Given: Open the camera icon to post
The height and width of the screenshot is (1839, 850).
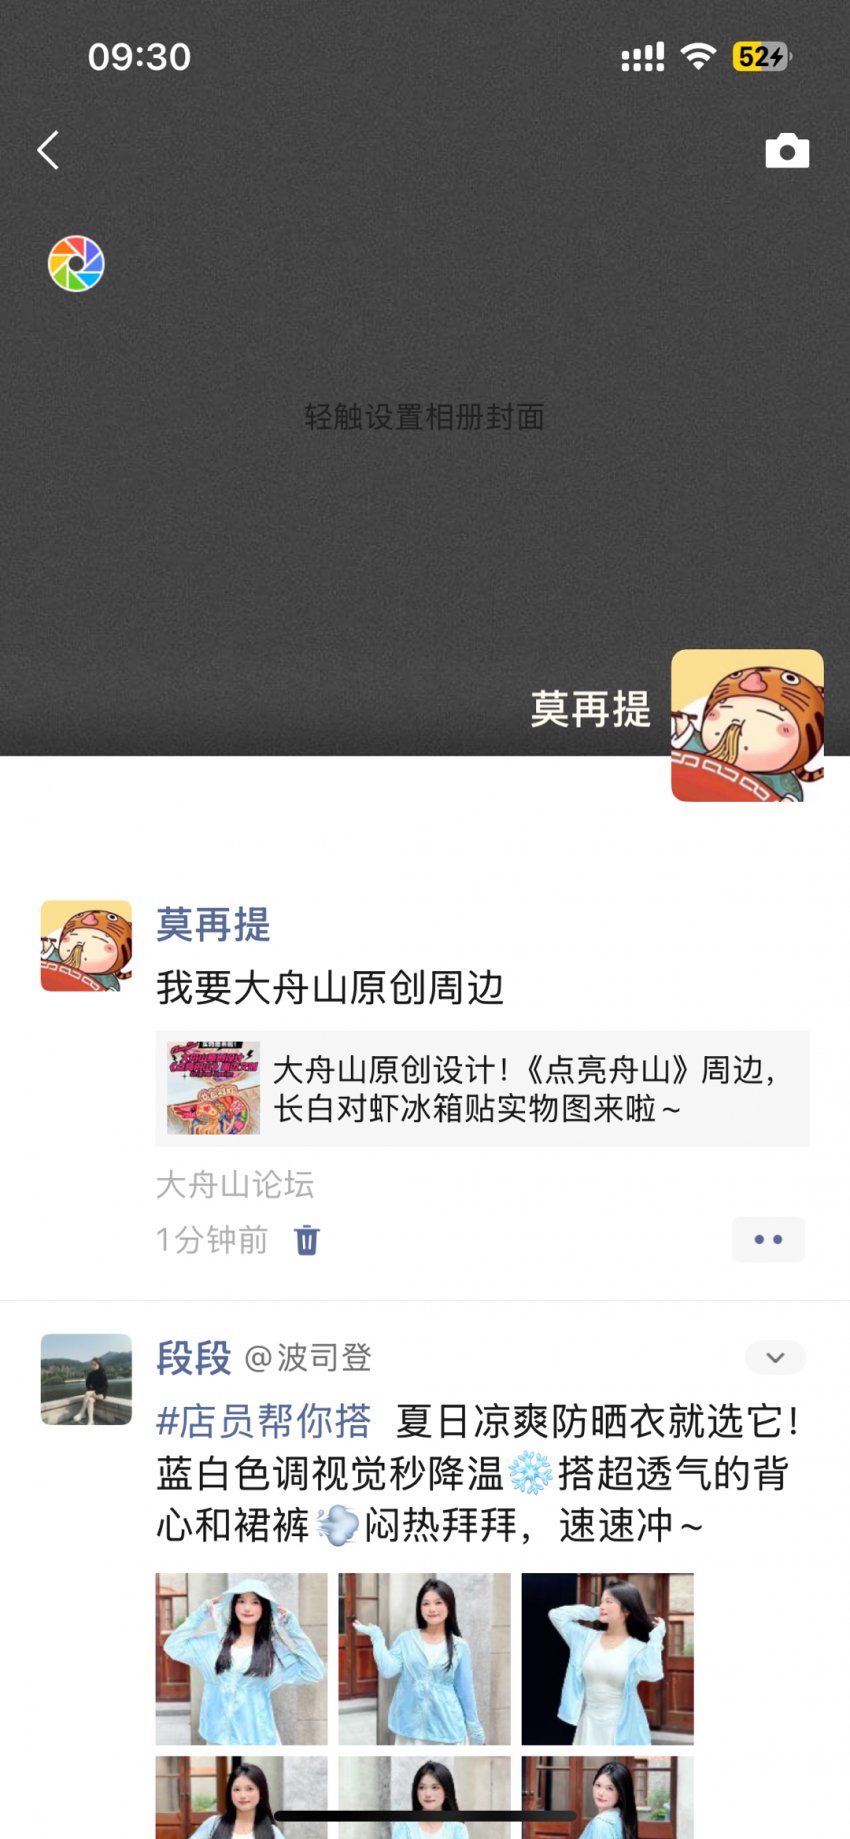Looking at the screenshot, I should tap(787, 151).
